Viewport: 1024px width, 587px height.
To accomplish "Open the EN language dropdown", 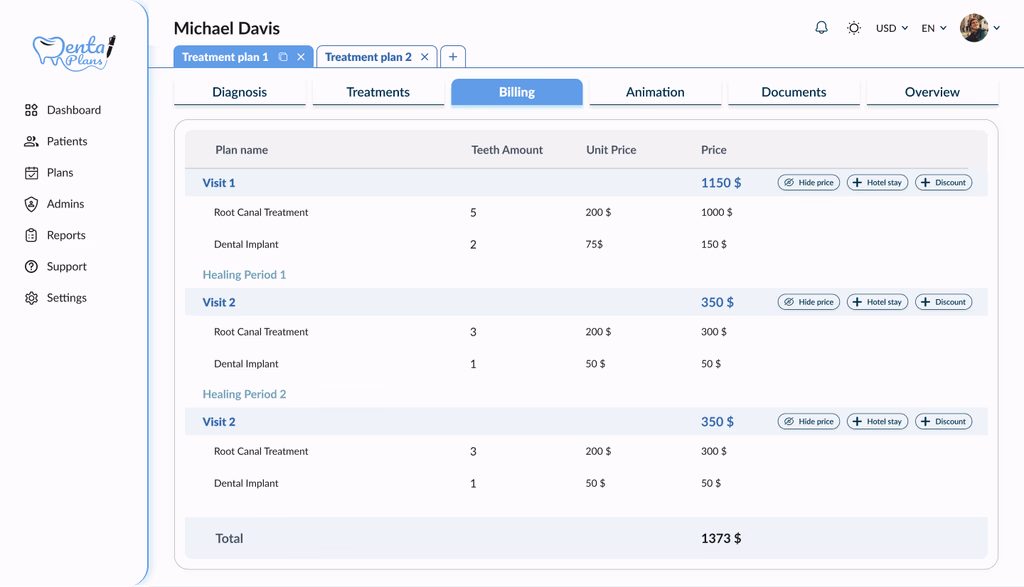I will coord(934,28).
